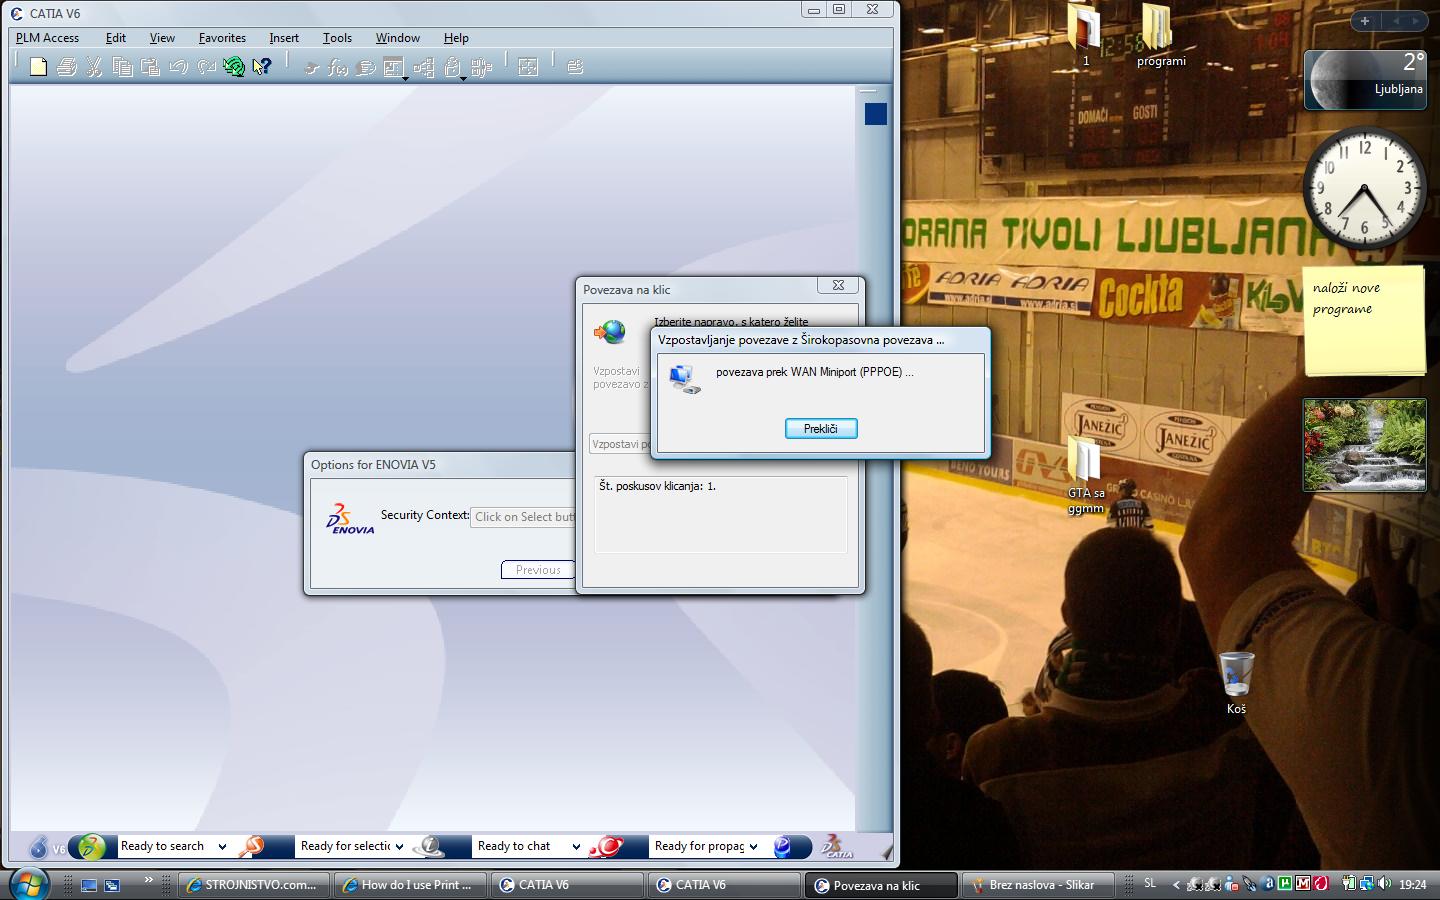Open the PLM Access menu
The image size is (1440, 900).
click(x=47, y=38)
